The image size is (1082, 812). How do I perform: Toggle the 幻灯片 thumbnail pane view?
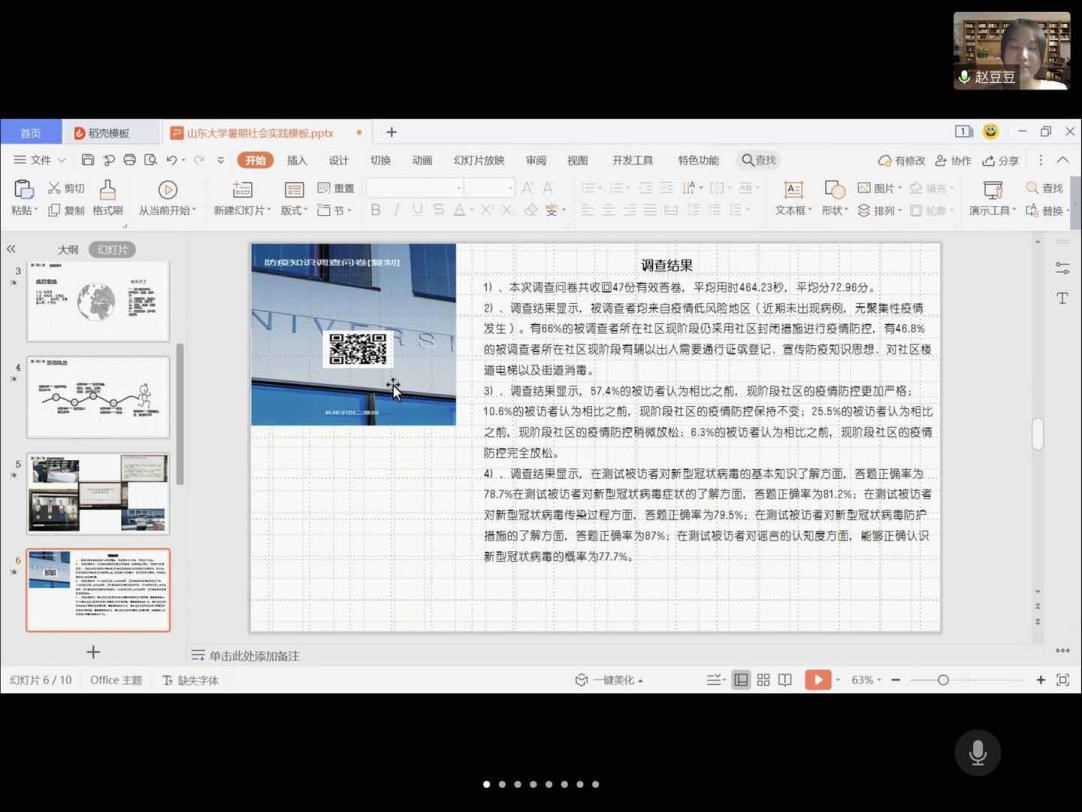click(x=112, y=250)
